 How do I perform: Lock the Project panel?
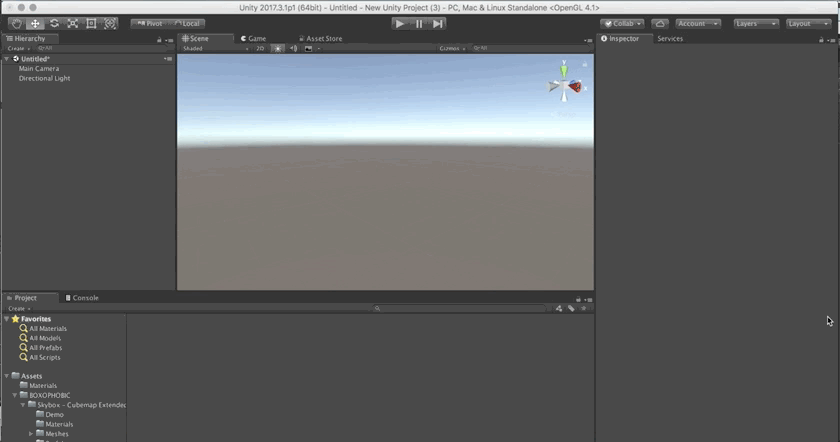(578, 299)
